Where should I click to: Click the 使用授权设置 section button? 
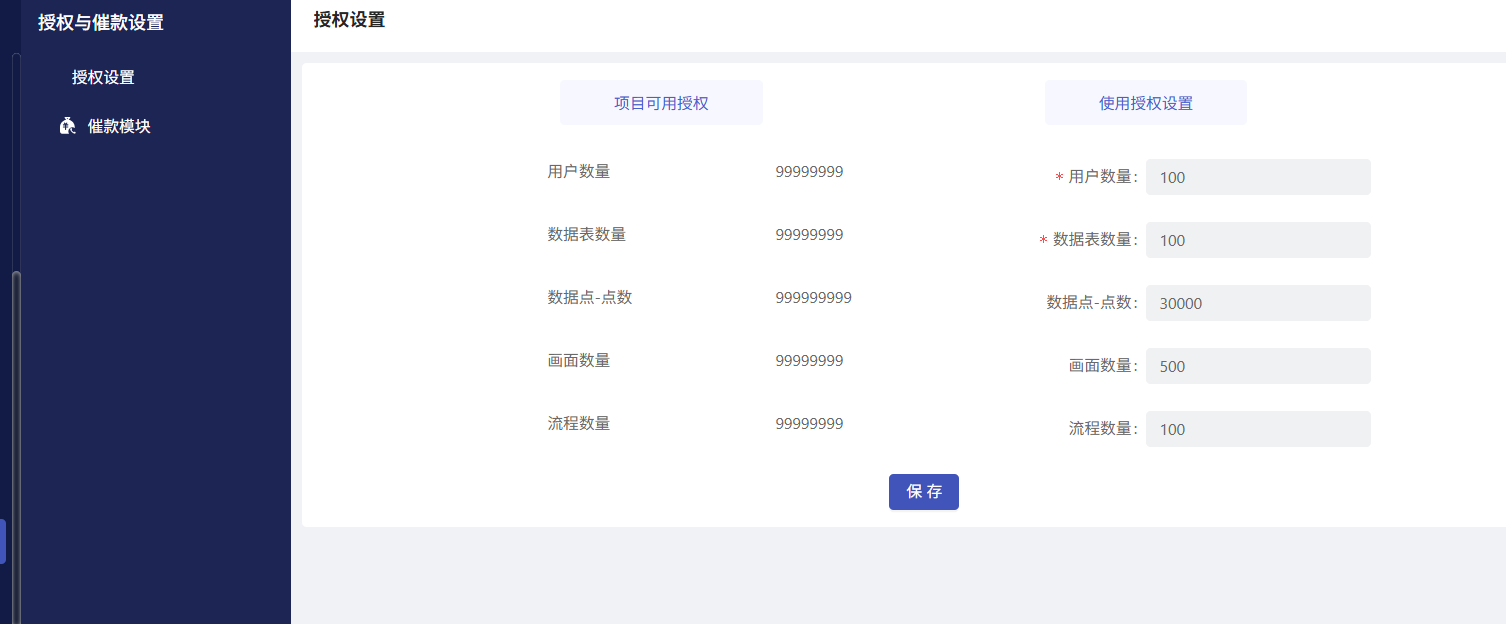[x=1145, y=102]
